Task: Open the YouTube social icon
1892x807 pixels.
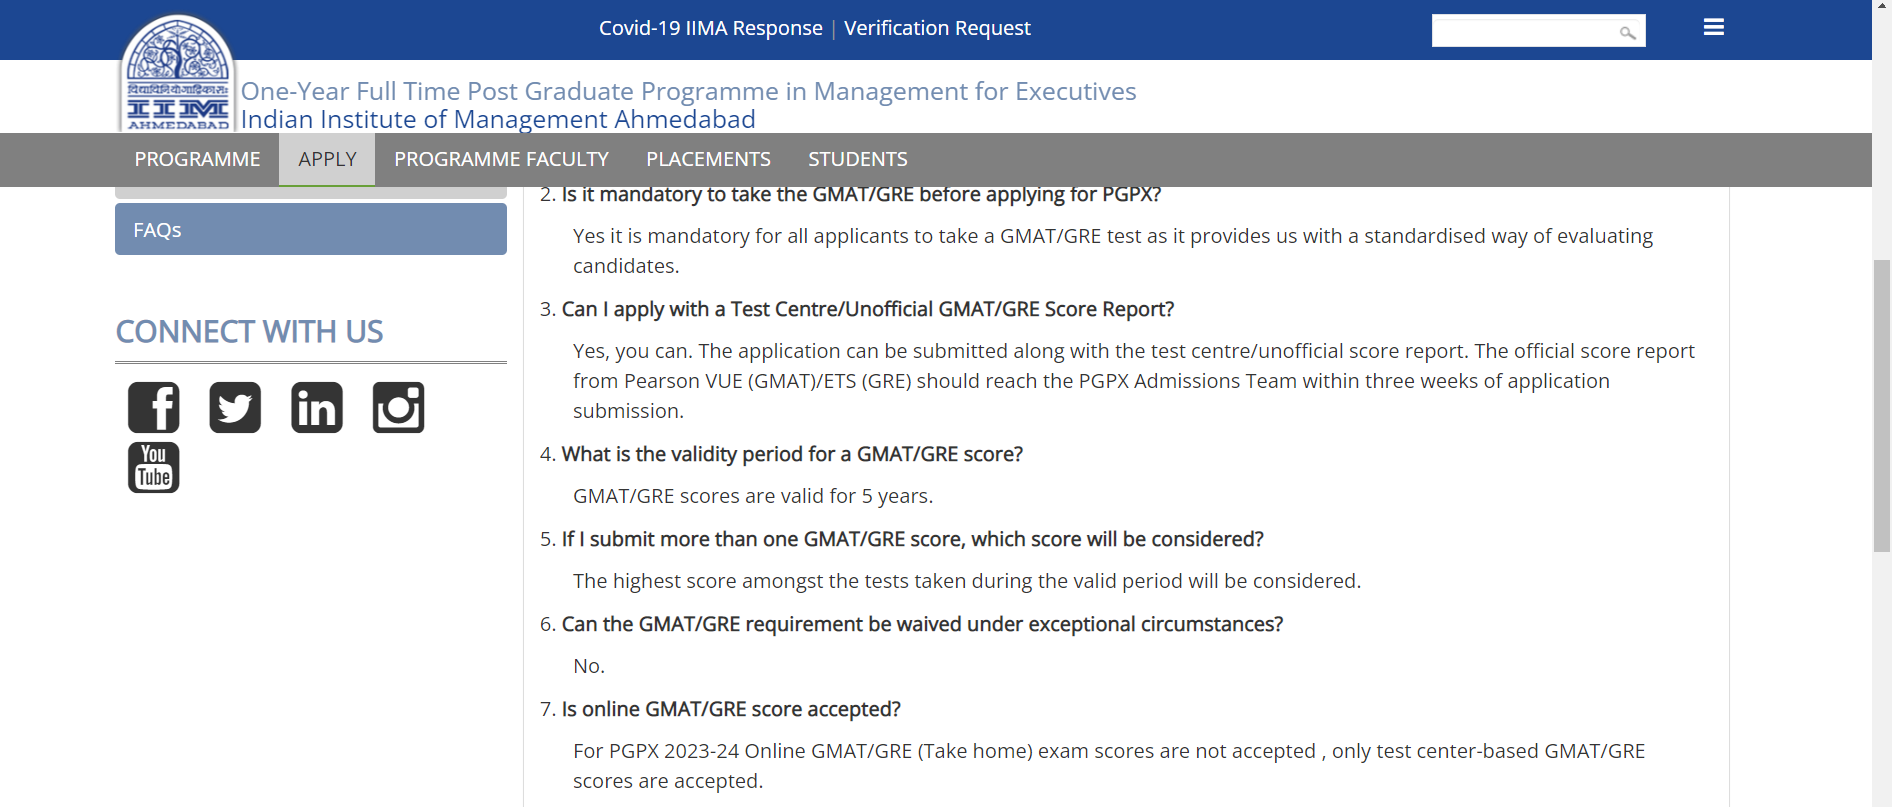Action: tap(154, 468)
